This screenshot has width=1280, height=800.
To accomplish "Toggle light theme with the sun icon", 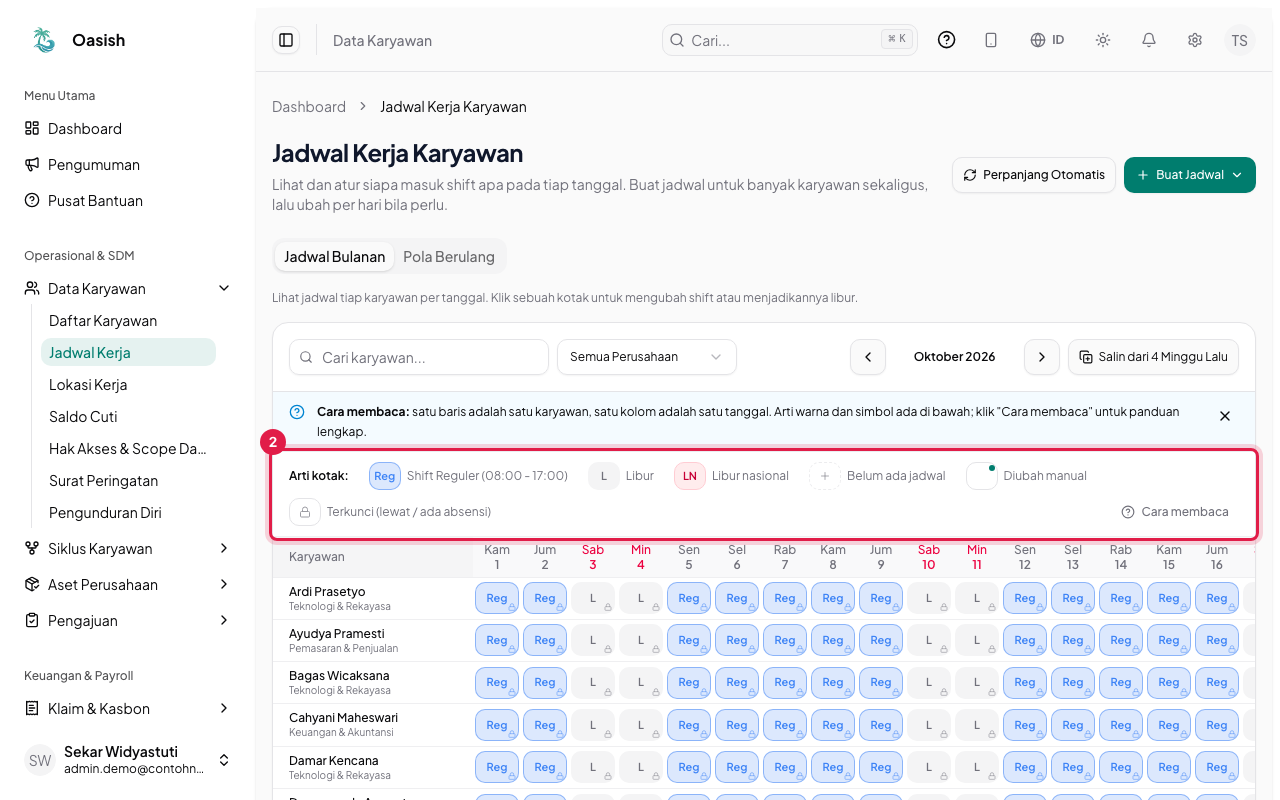I will point(1103,40).
